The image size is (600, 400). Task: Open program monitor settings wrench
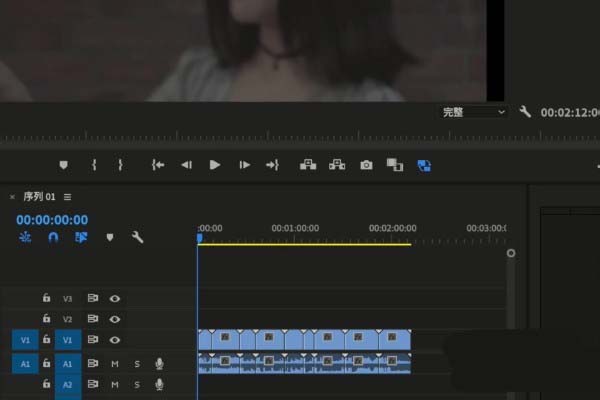[525, 113]
